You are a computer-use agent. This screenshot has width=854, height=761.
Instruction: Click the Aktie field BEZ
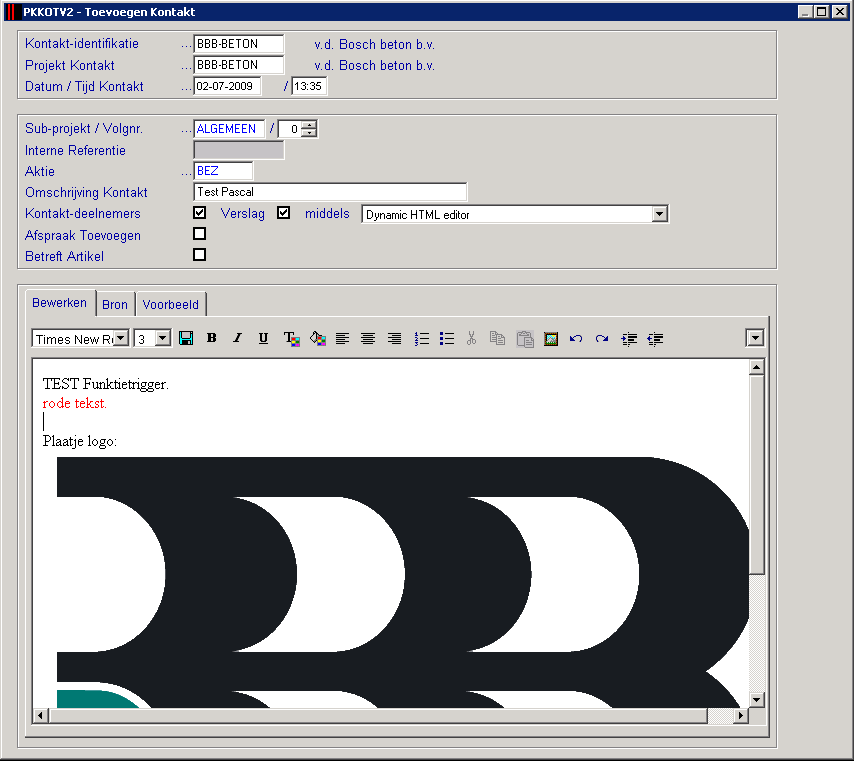click(x=223, y=171)
